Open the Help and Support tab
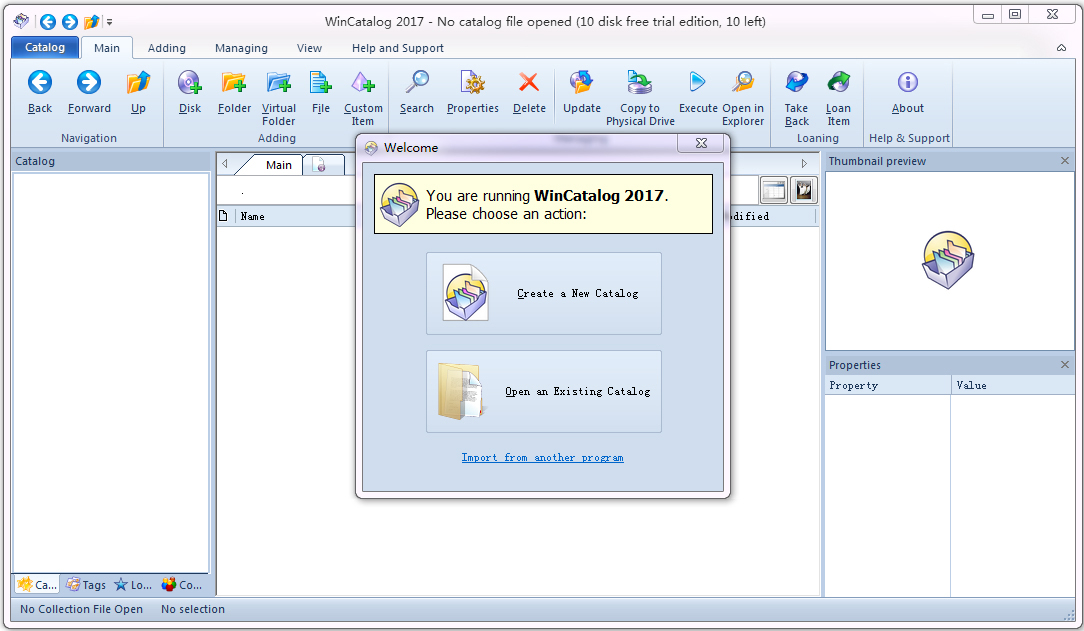 pyautogui.click(x=398, y=48)
